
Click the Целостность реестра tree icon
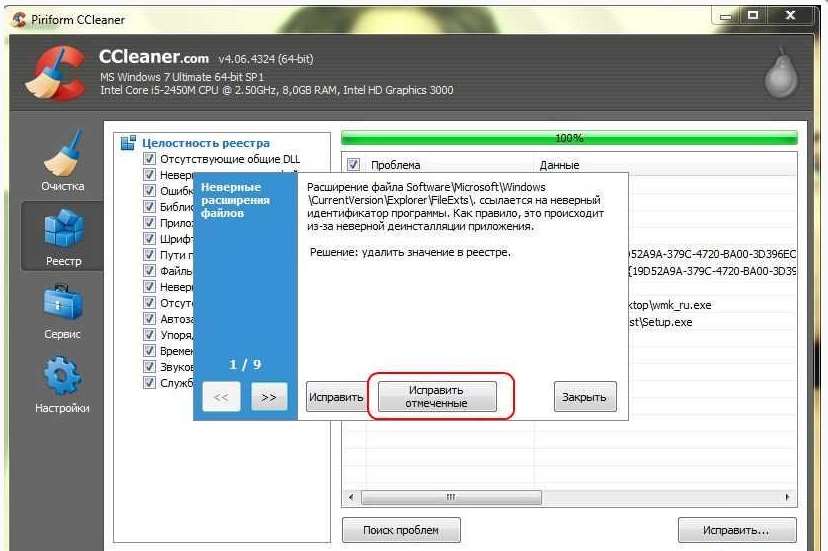coord(128,143)
